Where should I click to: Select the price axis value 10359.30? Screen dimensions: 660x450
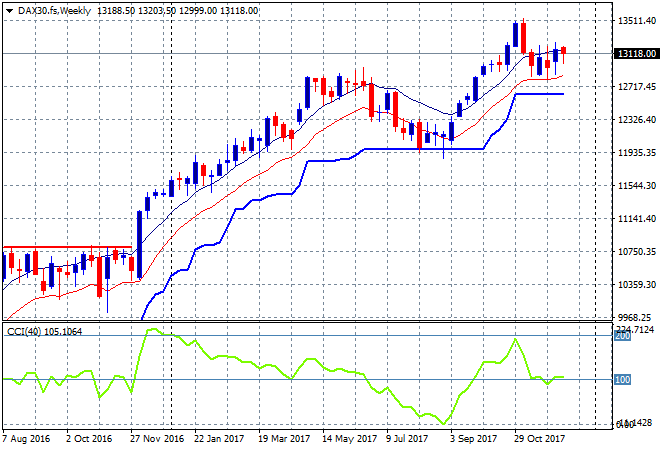point(637,285)
